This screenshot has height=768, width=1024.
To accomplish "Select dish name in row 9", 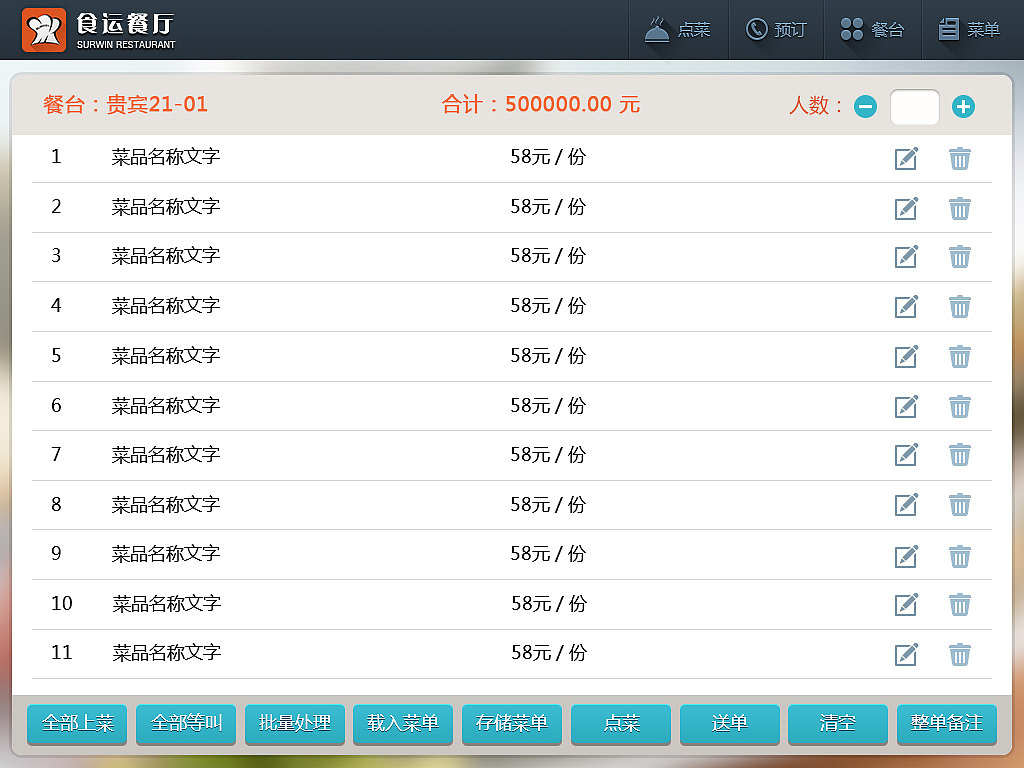I will click(166, 554).
